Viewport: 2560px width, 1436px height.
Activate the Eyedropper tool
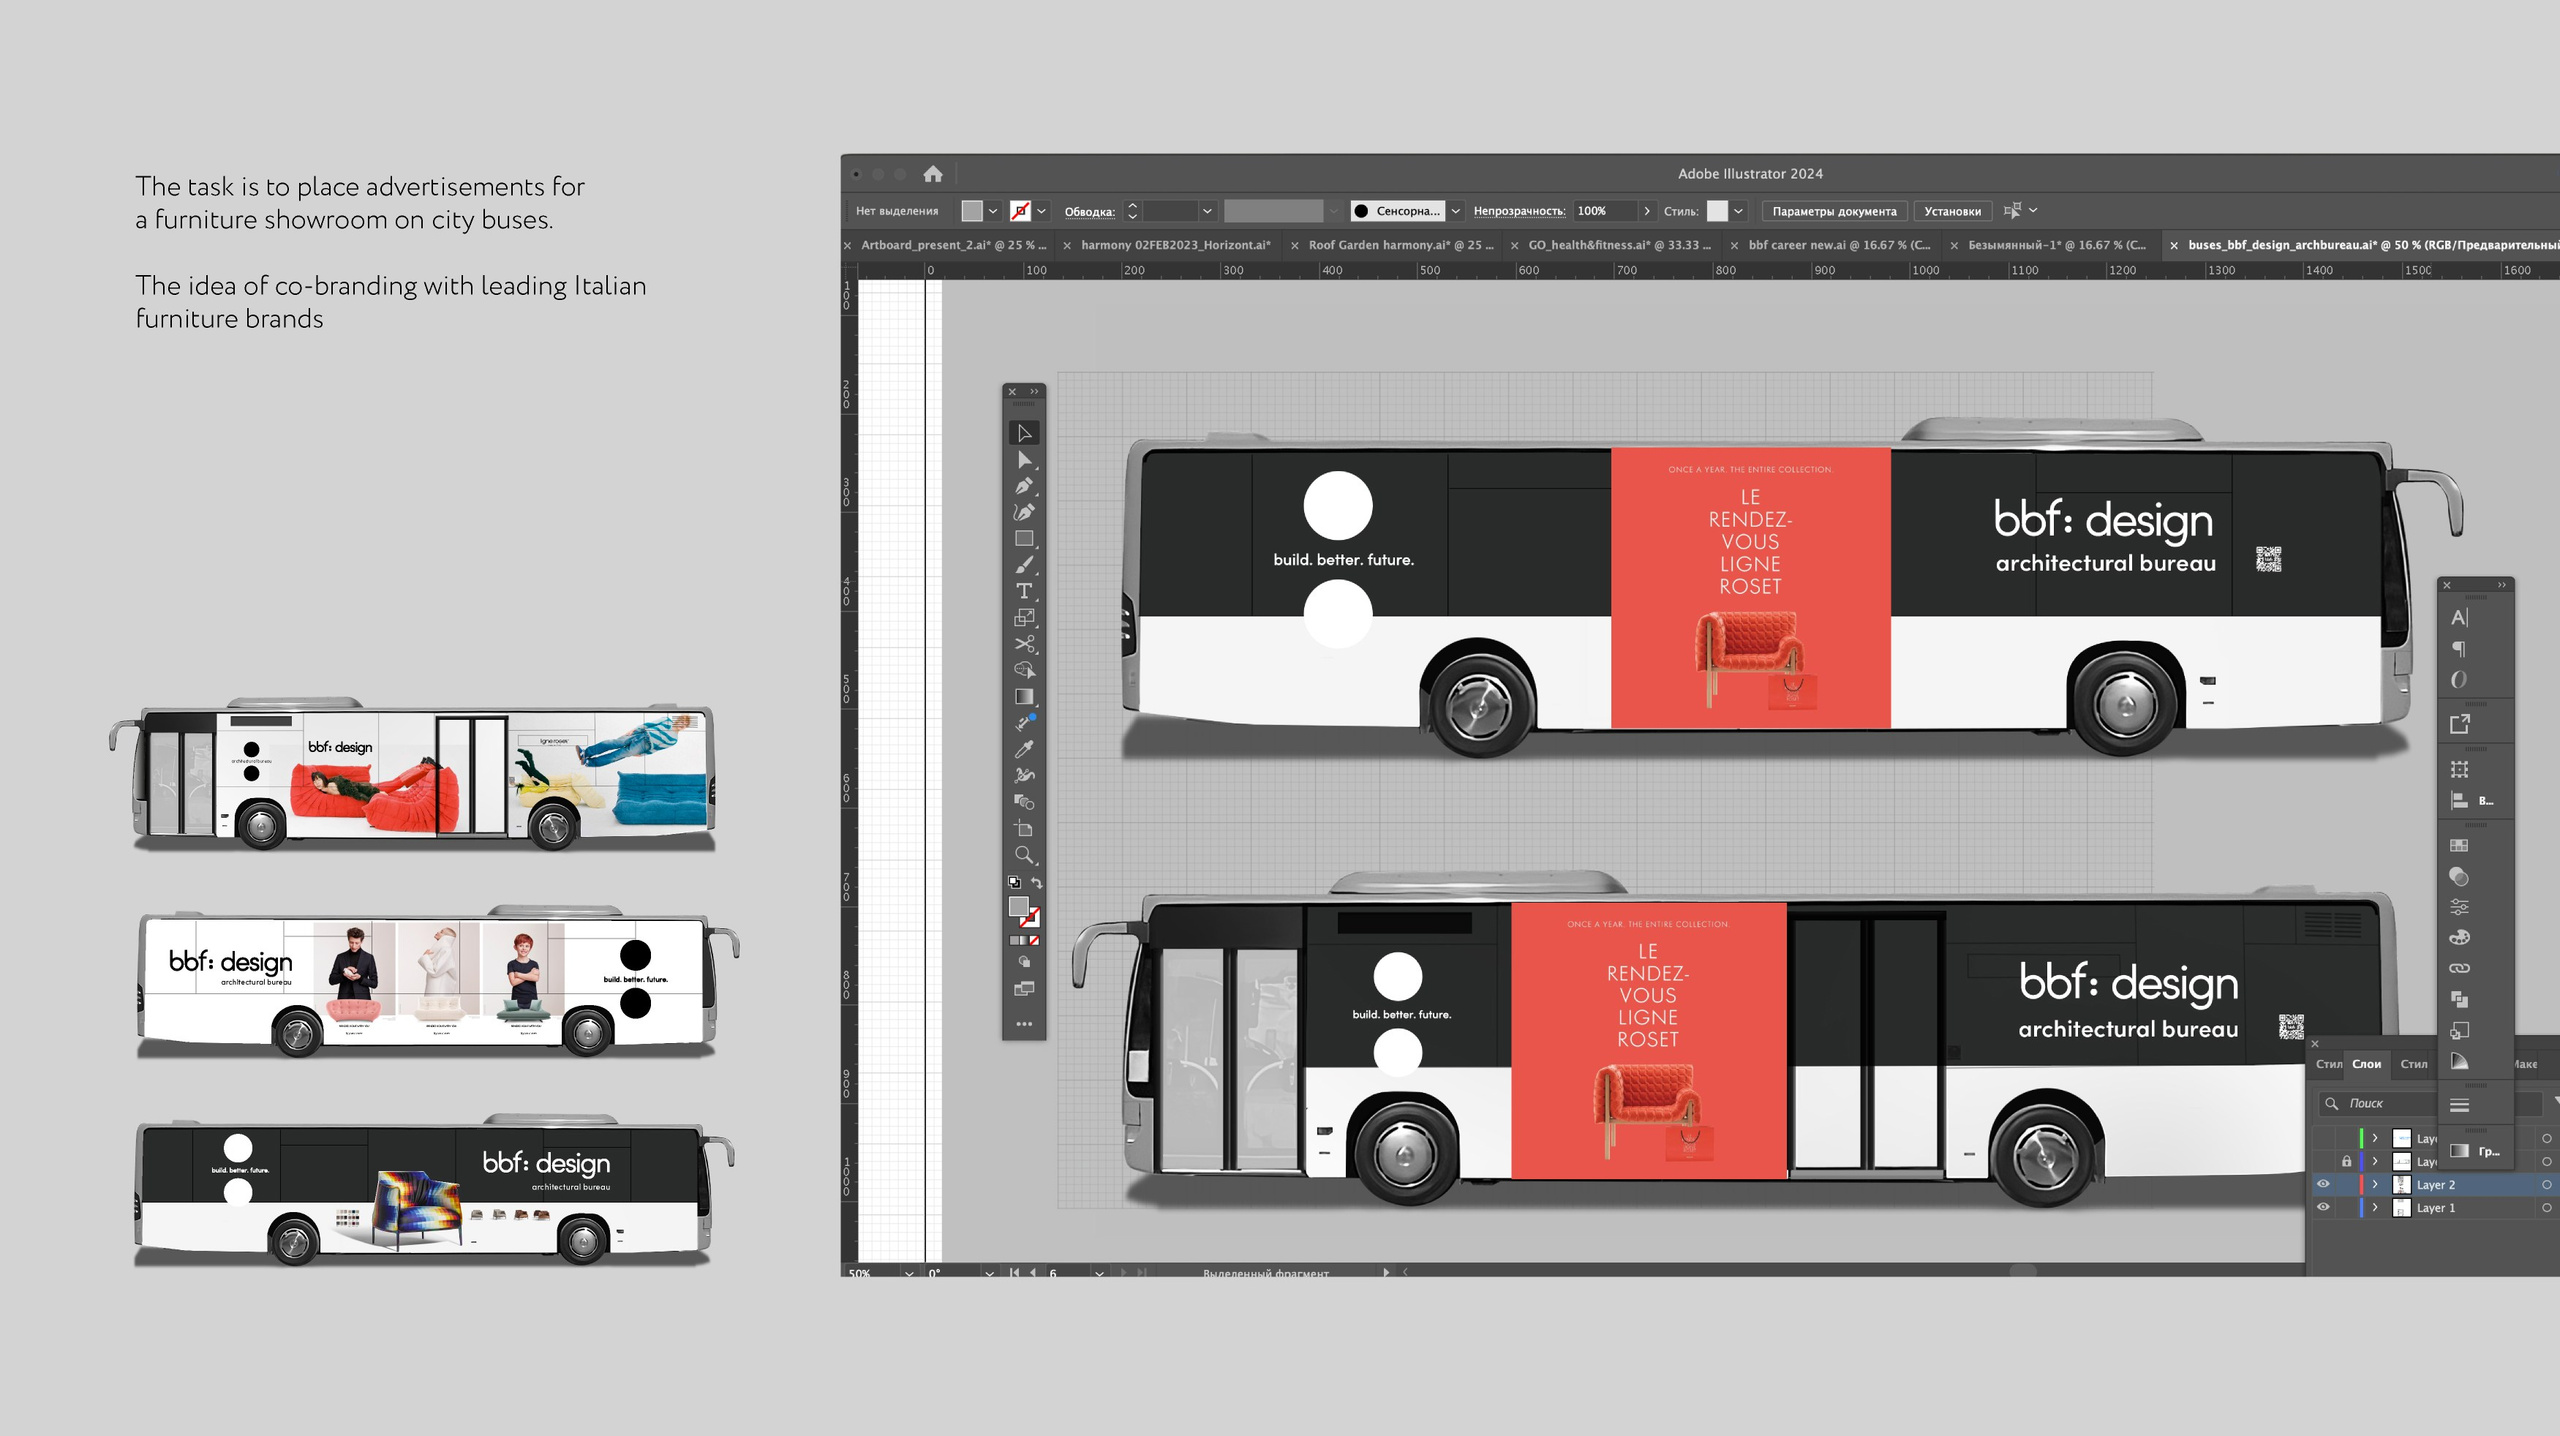point(1023,749)
